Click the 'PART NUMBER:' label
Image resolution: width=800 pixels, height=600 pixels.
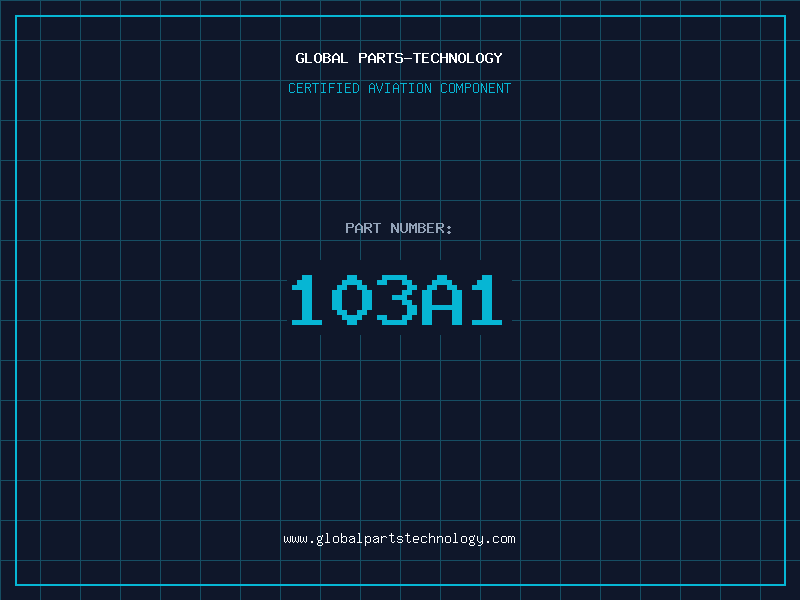point(399,228)
